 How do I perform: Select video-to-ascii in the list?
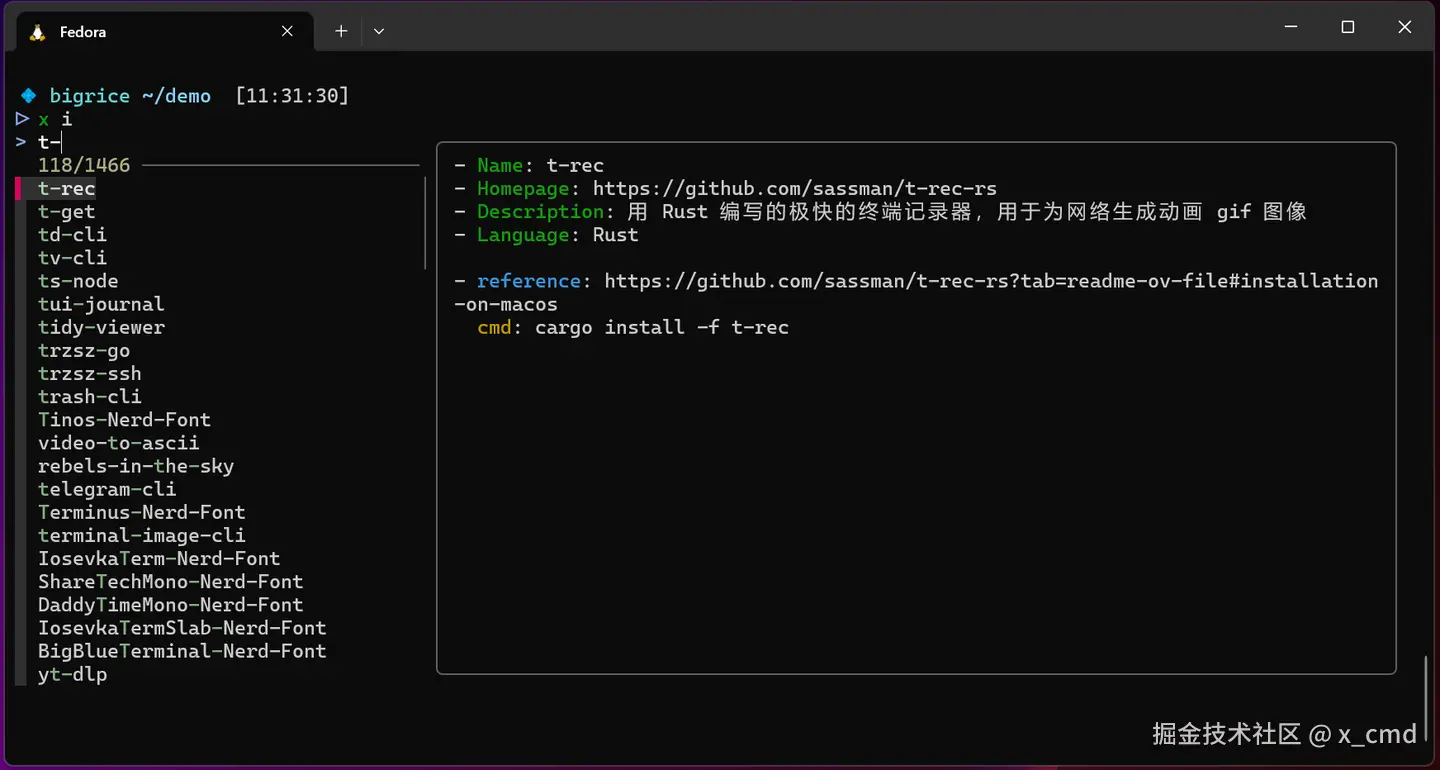(x=119, y=442)
